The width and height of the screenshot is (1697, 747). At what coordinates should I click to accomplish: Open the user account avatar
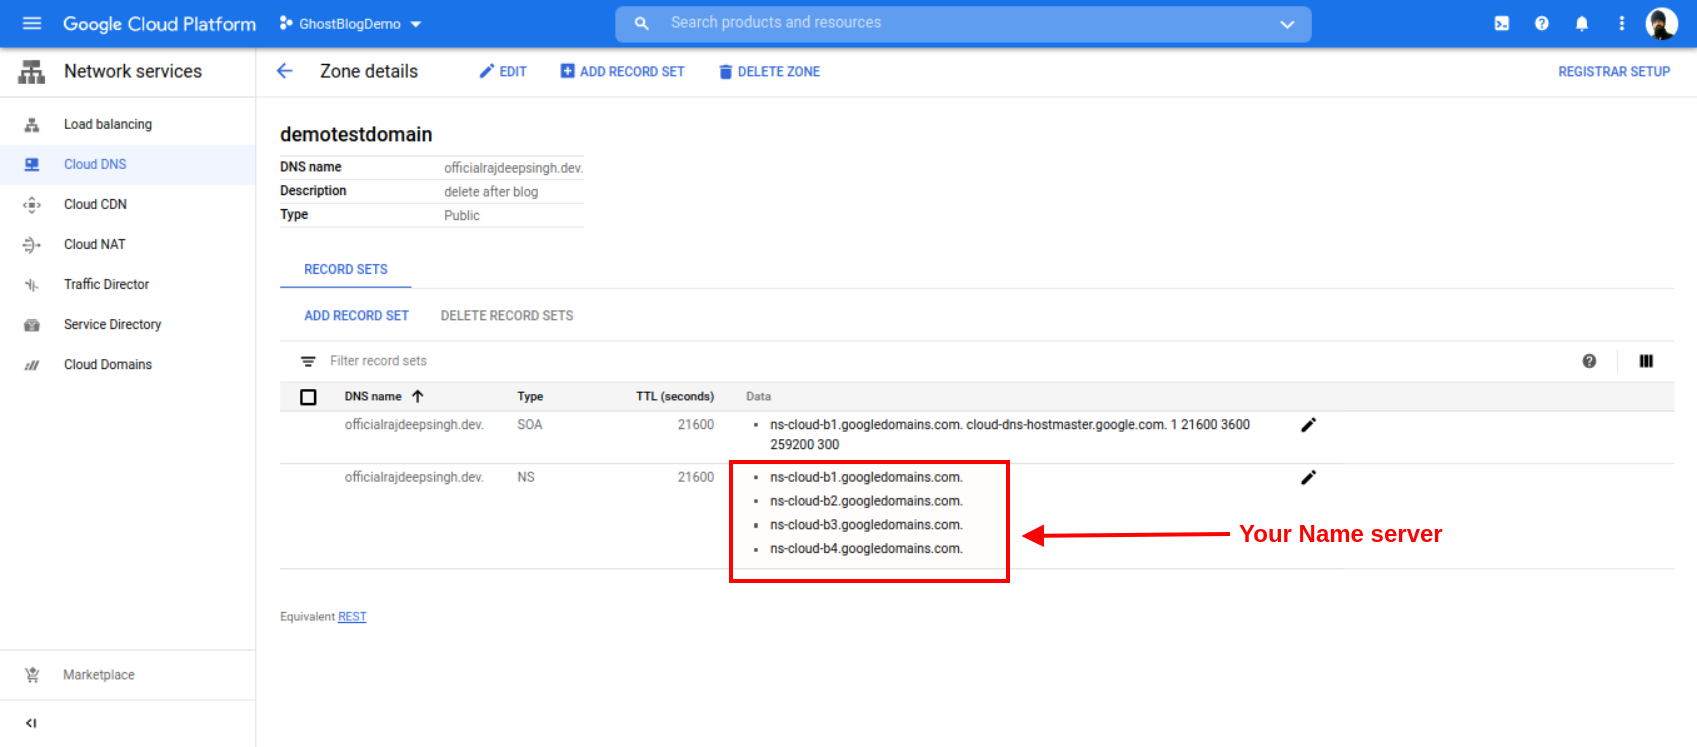(x=1662, y=23)
